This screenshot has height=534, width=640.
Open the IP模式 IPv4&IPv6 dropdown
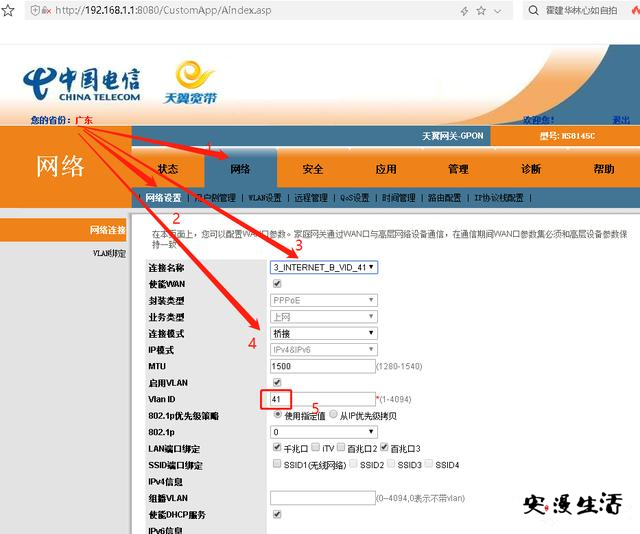pos(324,349)
